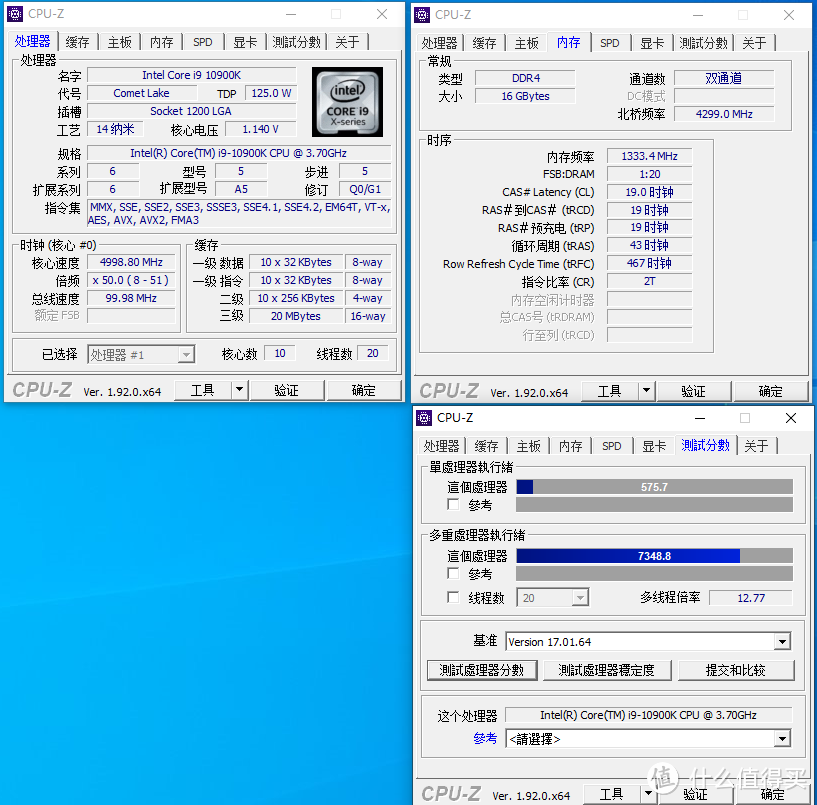The image size is (817, 805).
Task: Click the 測試處理器分數 button
Action: [481, 670]
